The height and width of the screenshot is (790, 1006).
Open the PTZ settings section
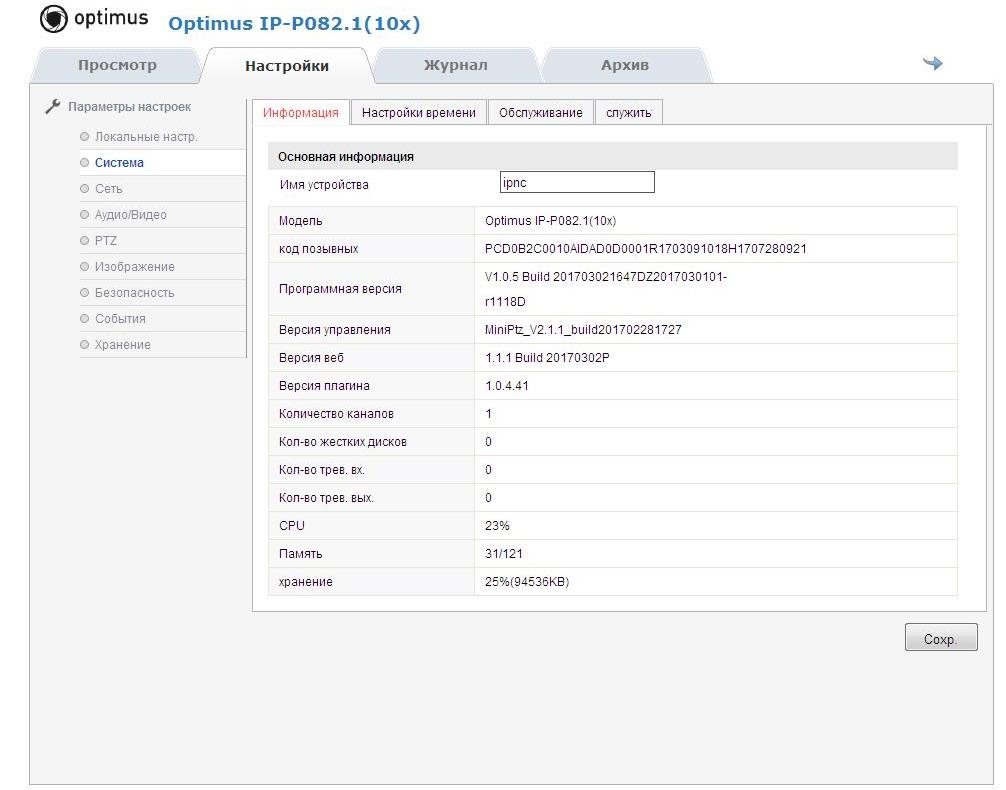click(x=106, y=241)
